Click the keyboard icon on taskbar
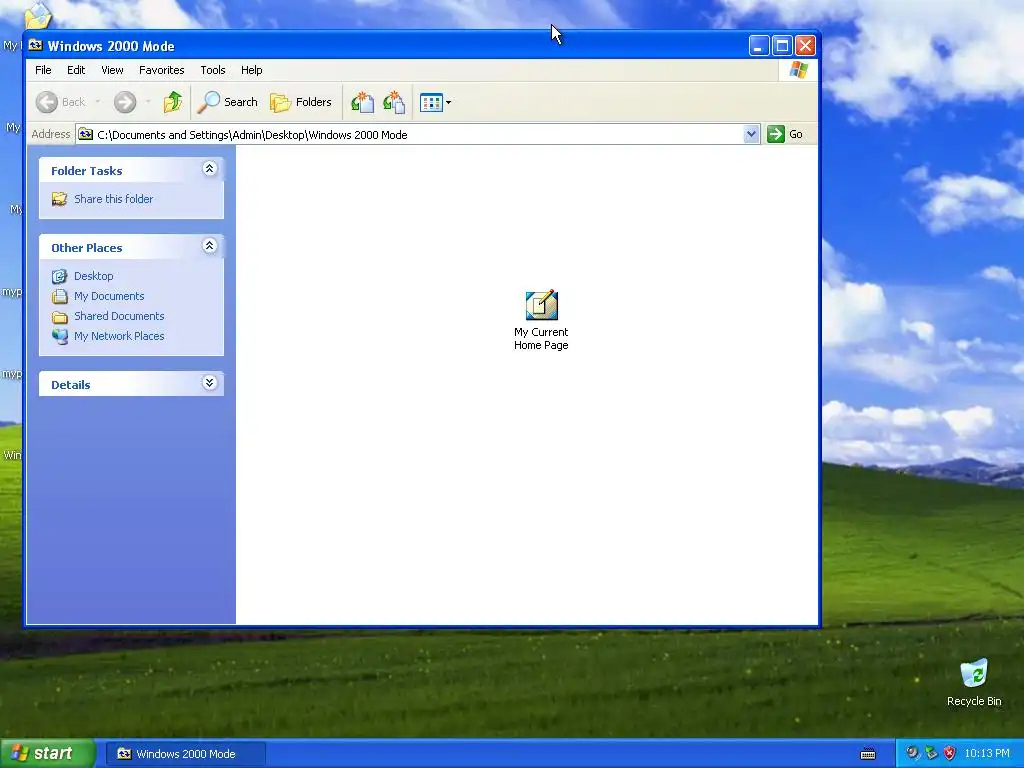 click(868, 754)
